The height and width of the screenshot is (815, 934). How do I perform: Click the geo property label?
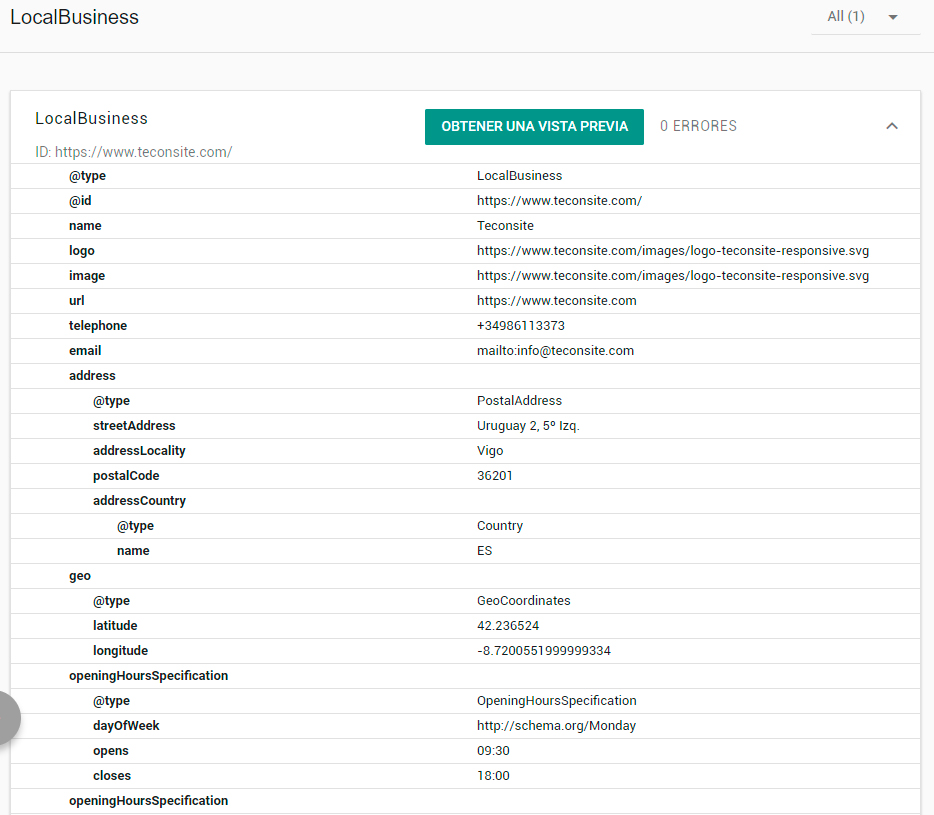click(80, 576)
